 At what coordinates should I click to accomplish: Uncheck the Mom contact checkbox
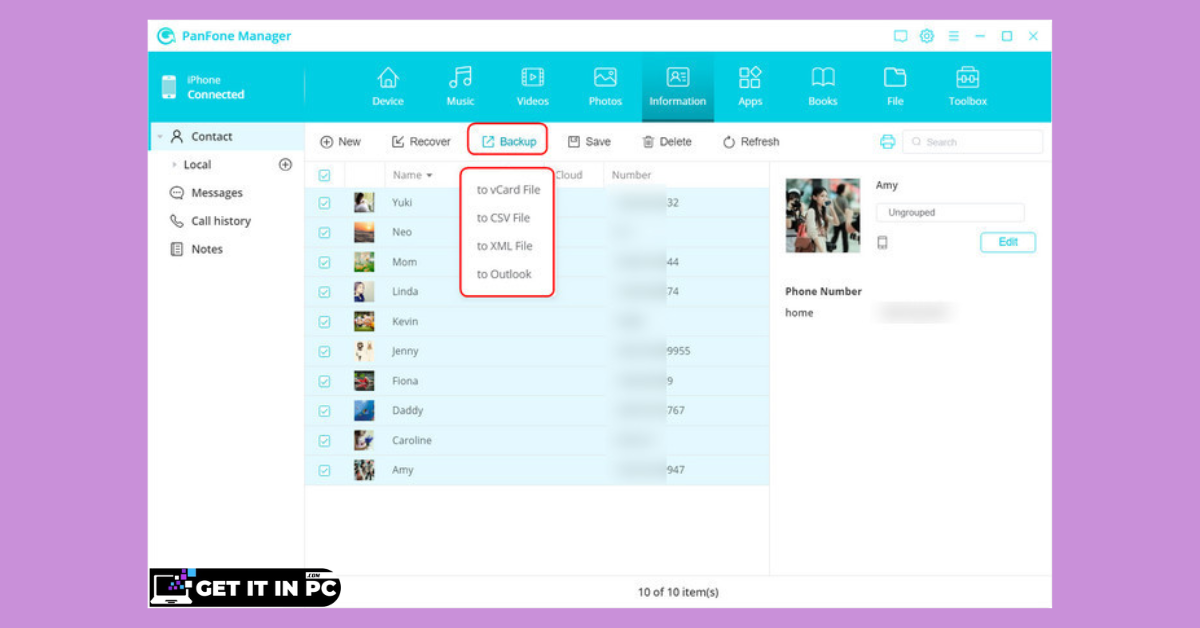pyautogui.click(x=324, y=262)
